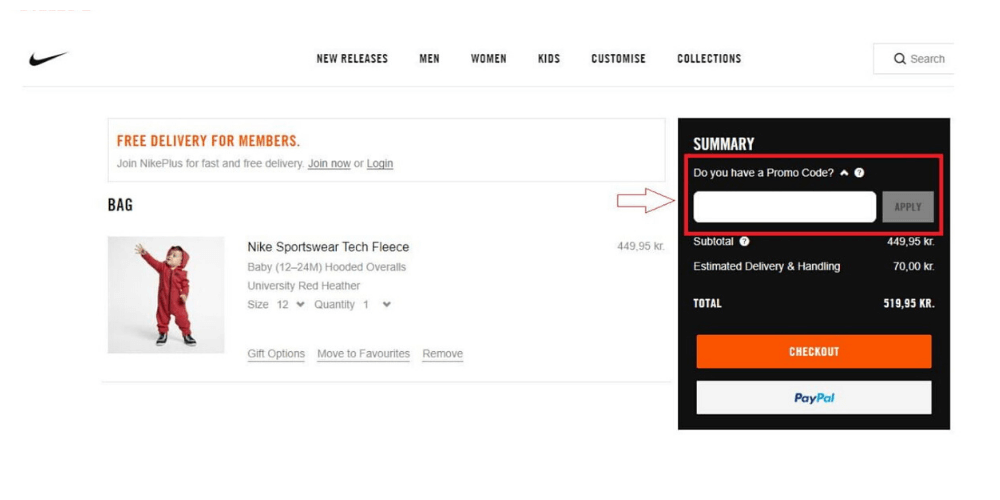
Task: Open the Kids menu
Action: [549, 59]
